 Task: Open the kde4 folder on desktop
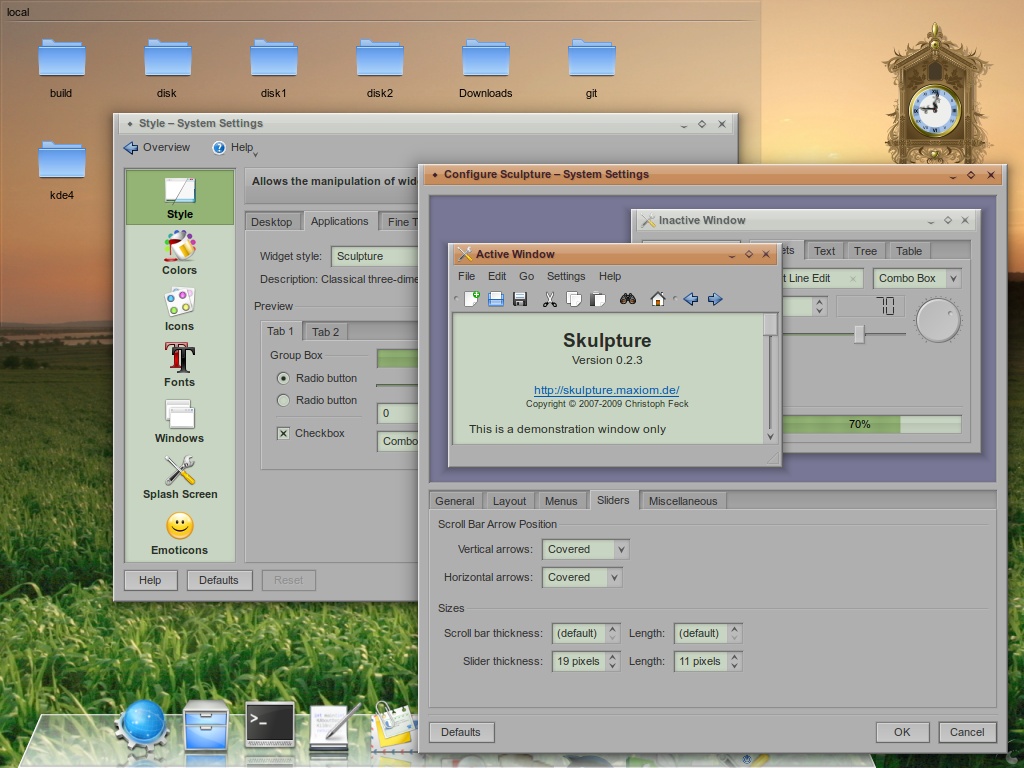[x=61, y=170]
